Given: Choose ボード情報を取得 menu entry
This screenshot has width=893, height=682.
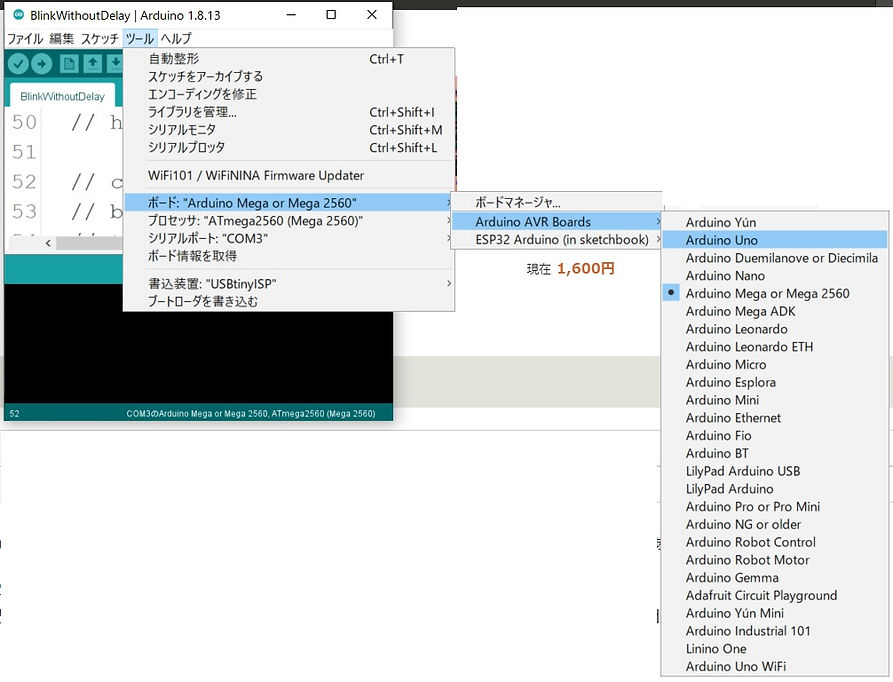Looking at the screenshot, I should point(289,256).
